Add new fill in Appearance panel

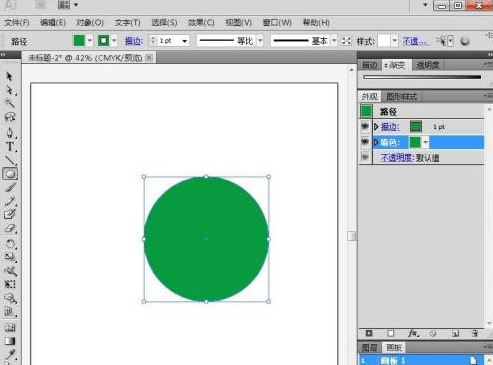390,333
